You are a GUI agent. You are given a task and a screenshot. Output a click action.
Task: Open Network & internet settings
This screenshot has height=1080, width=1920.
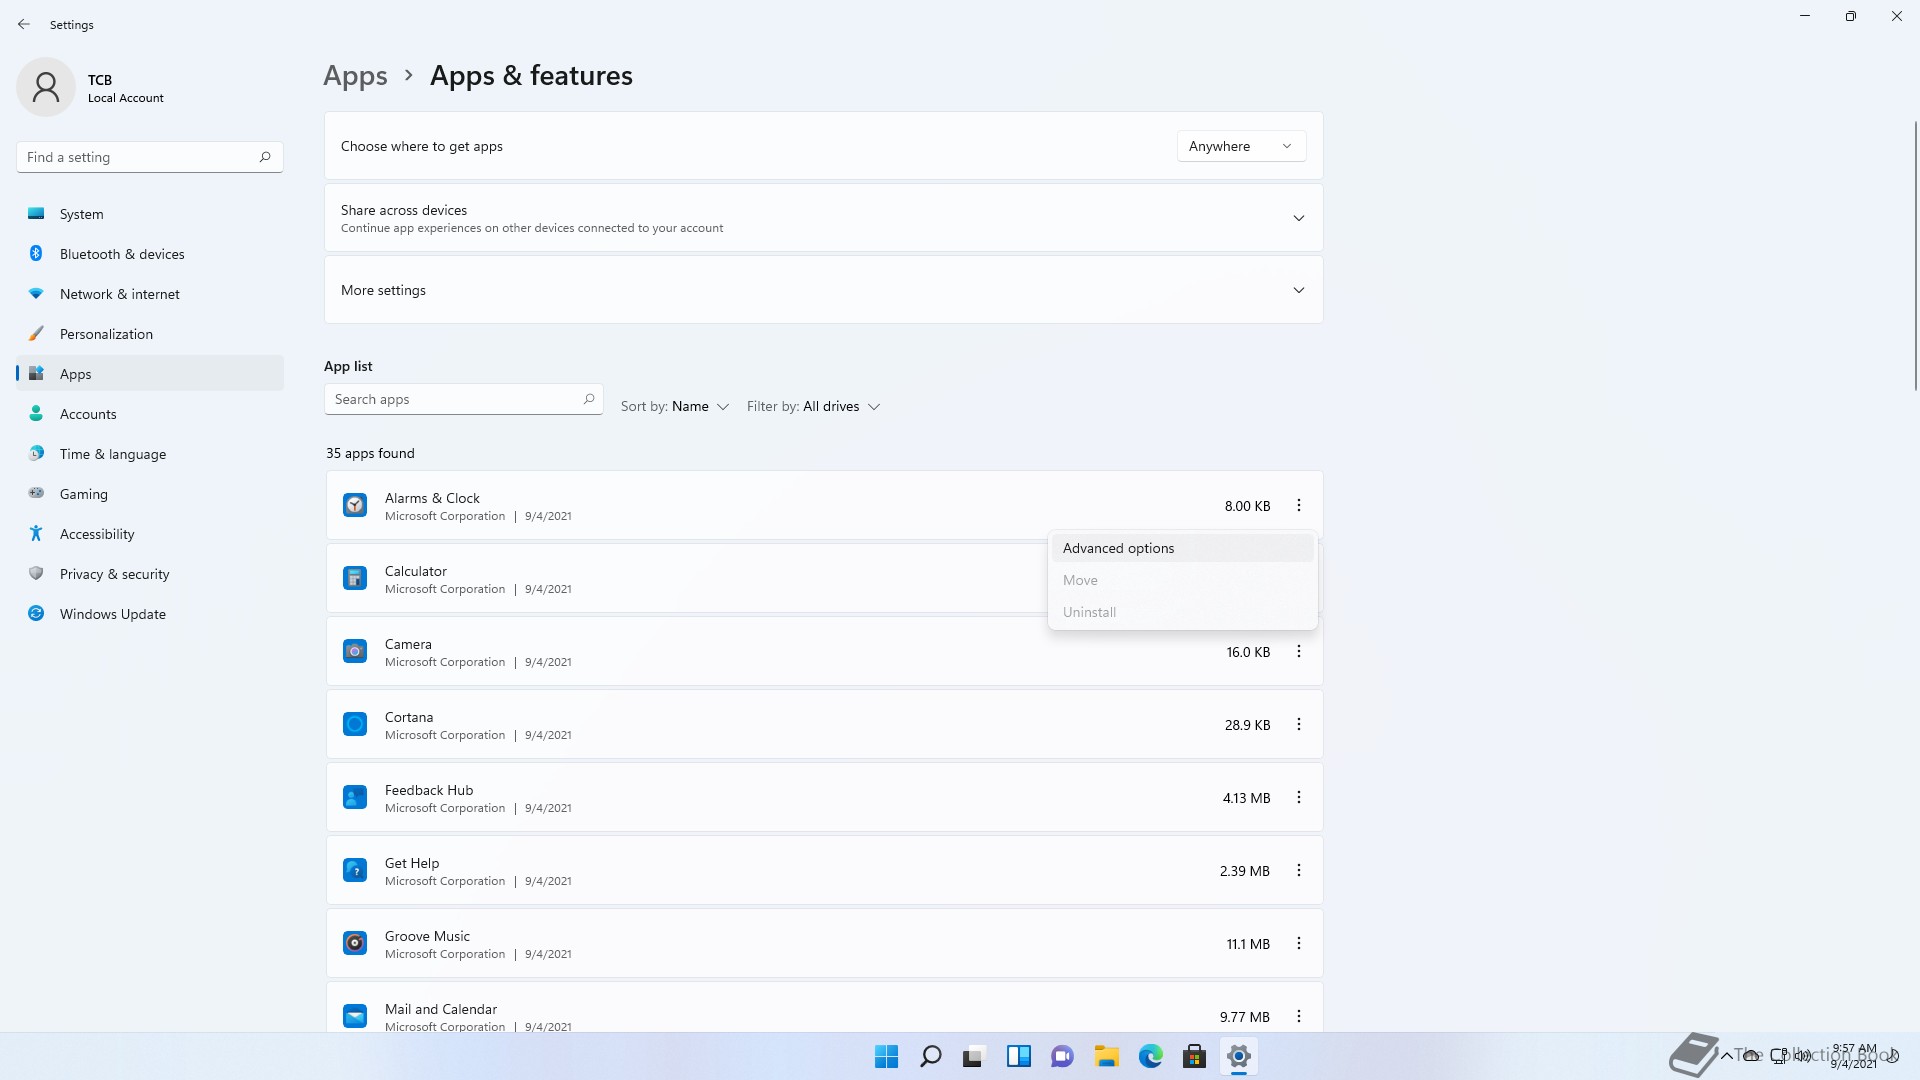pos(150,294)
